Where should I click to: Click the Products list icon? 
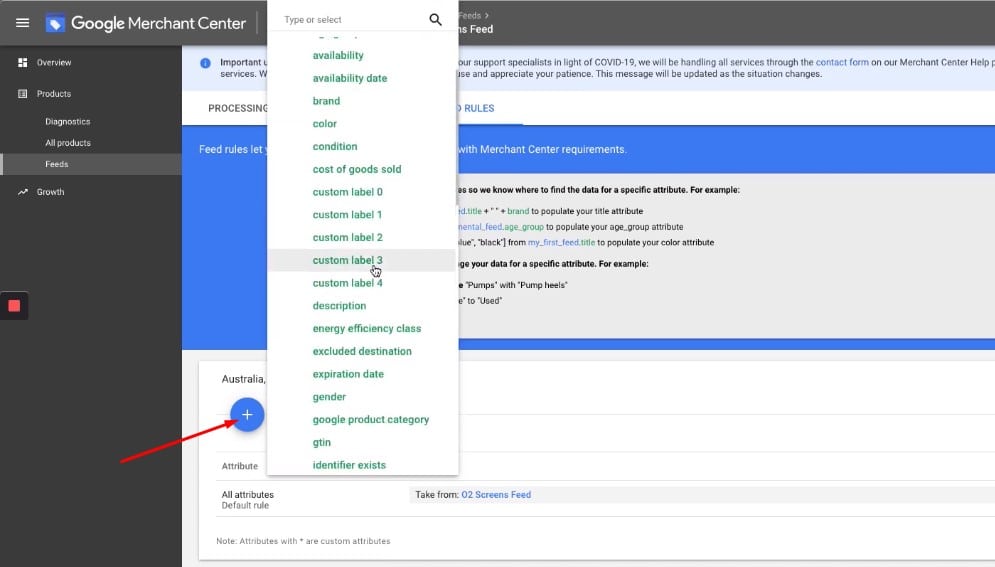(x=23, y=93)
